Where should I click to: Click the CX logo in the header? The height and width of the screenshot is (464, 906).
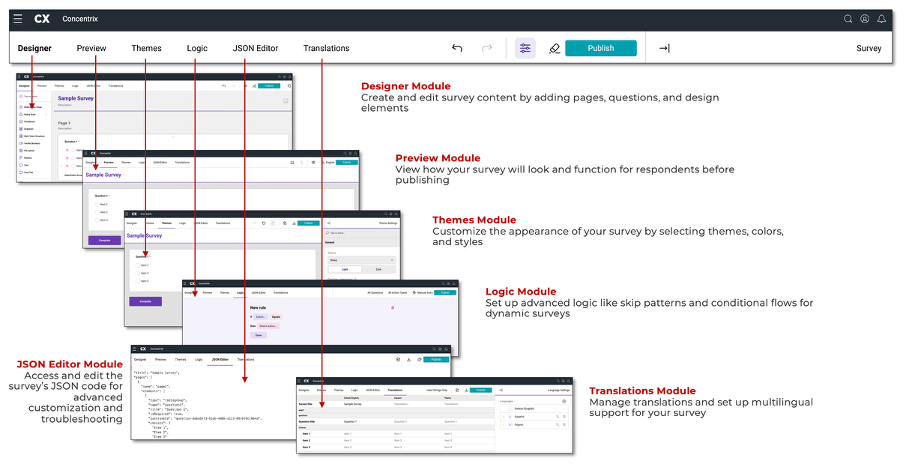coord(42,18)
